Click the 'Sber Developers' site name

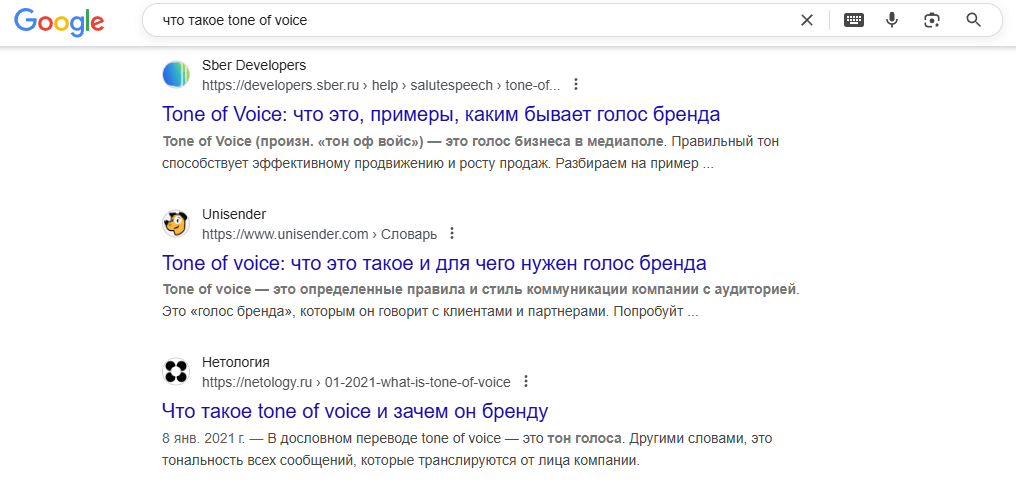tap(254, 65)
